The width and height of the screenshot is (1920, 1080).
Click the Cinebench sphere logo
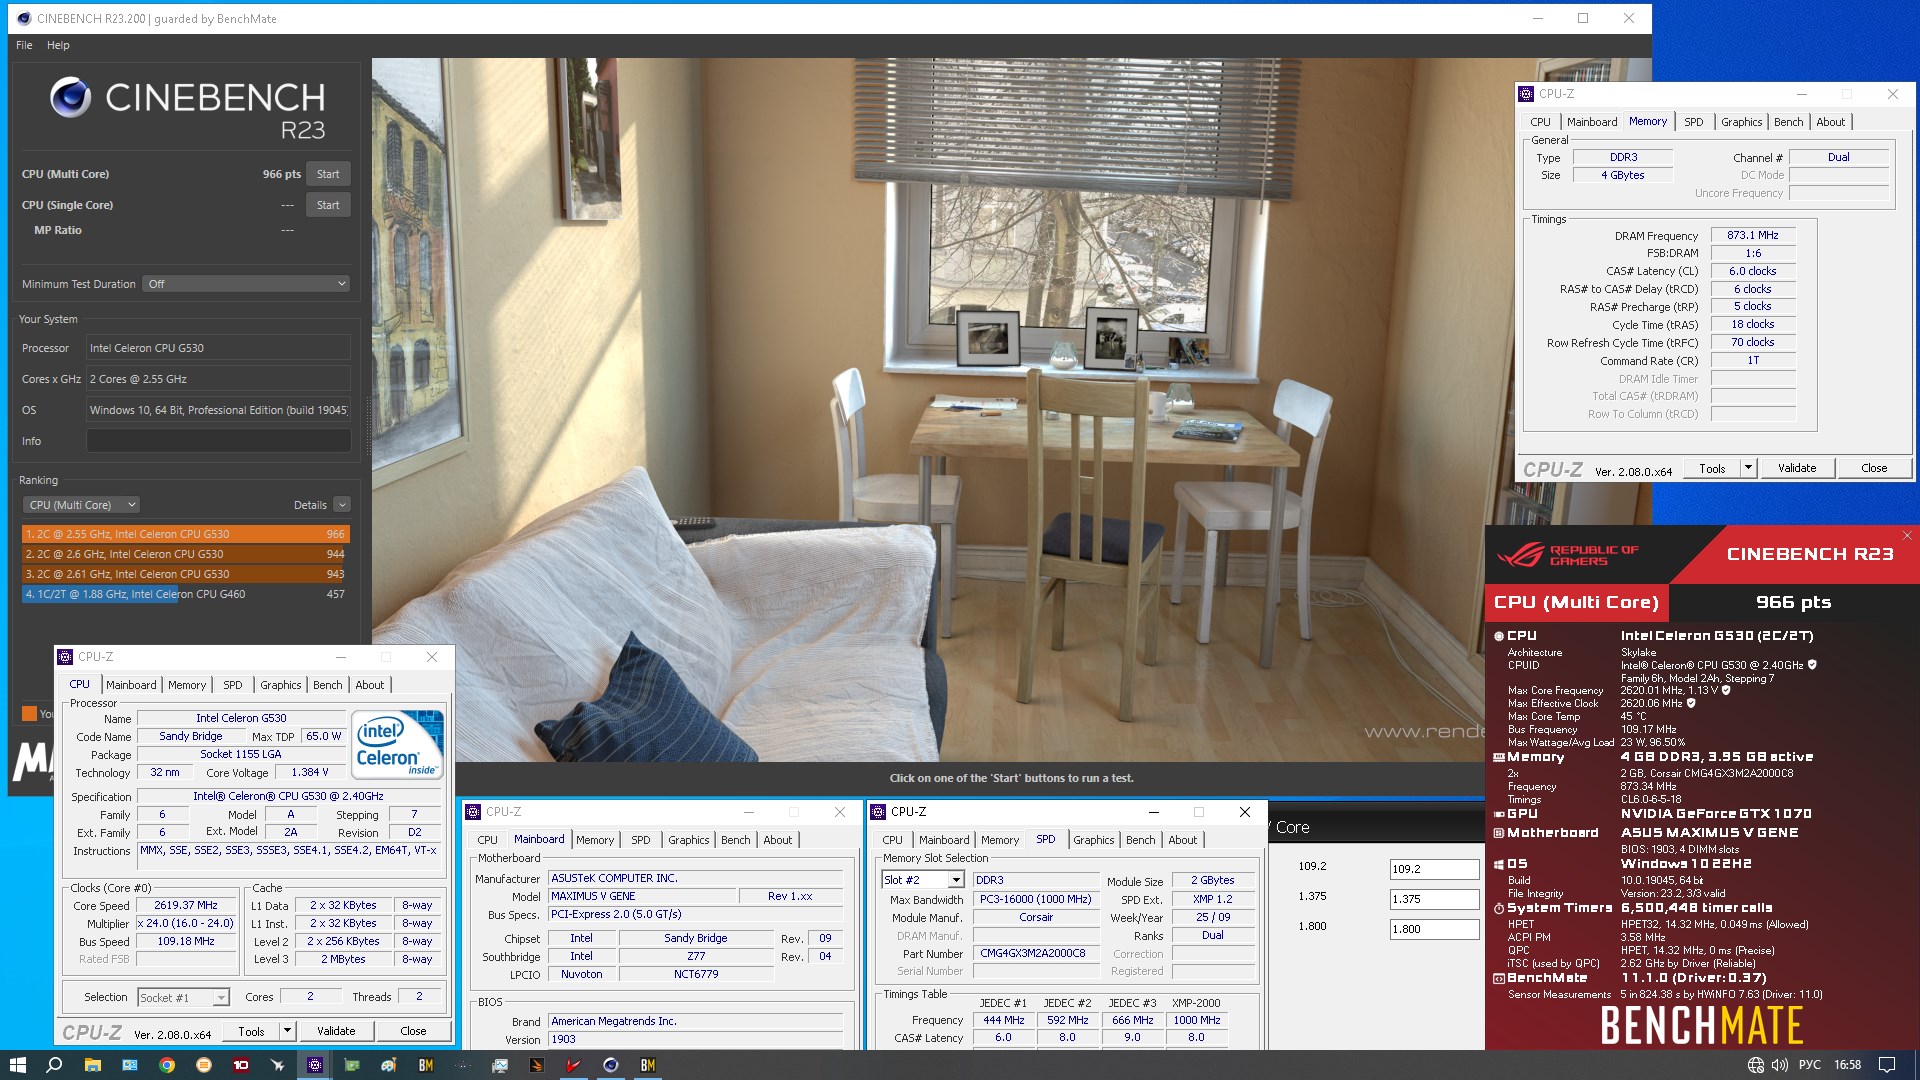[x=71, y=97]
